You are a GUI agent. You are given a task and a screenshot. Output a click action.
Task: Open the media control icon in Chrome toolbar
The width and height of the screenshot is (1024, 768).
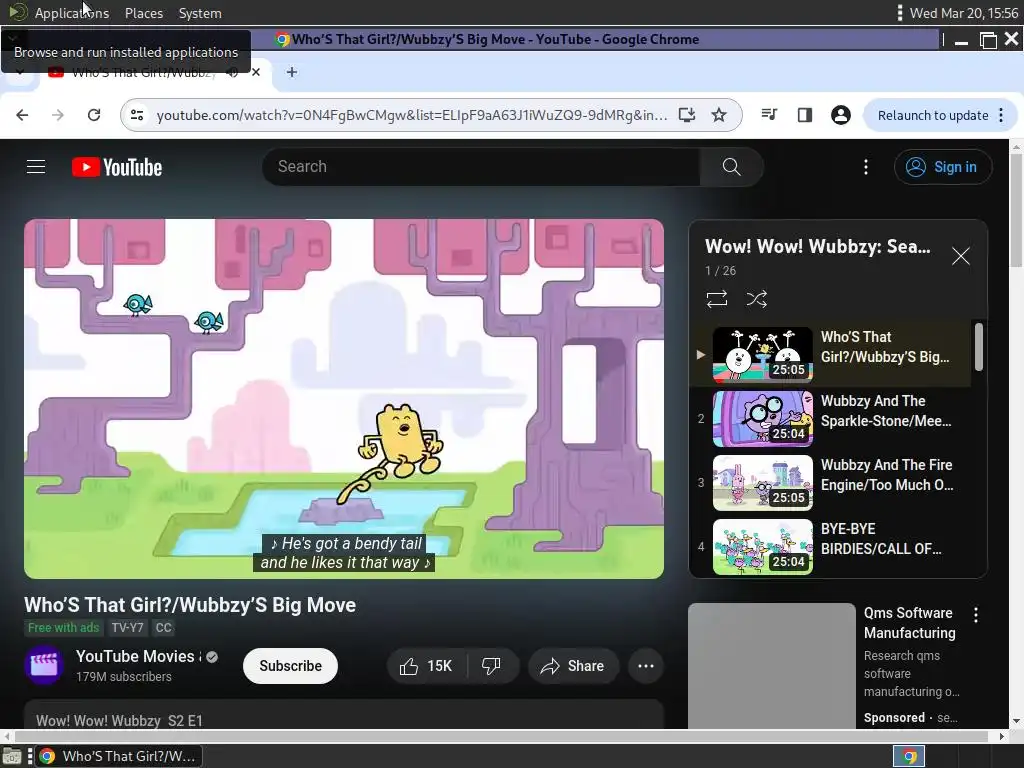click(769, 115)
